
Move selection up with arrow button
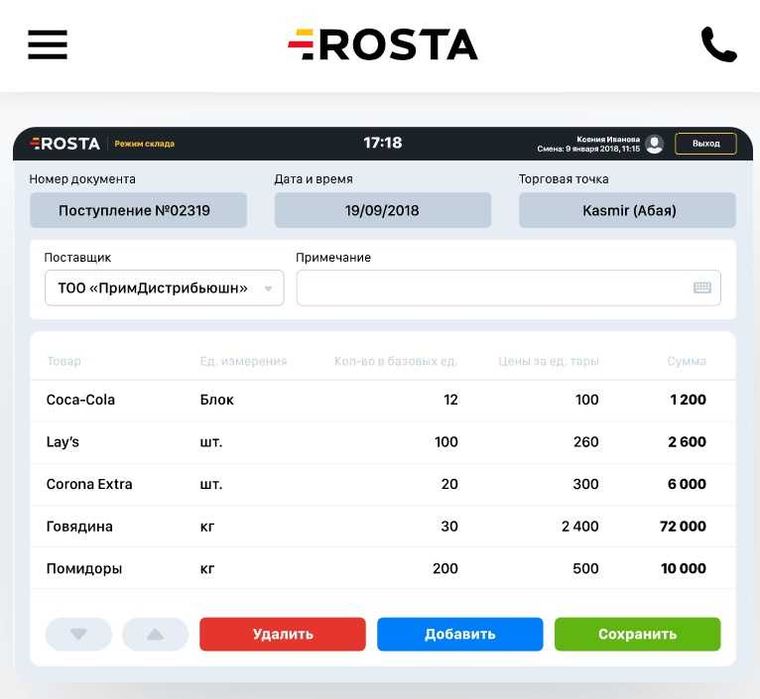(x=155, y=634)
